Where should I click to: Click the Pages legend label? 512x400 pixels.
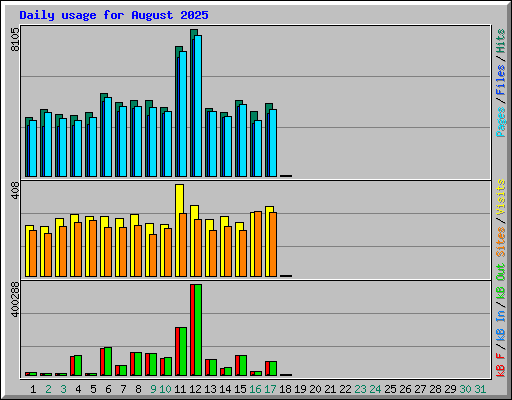(x=501, y=122)
